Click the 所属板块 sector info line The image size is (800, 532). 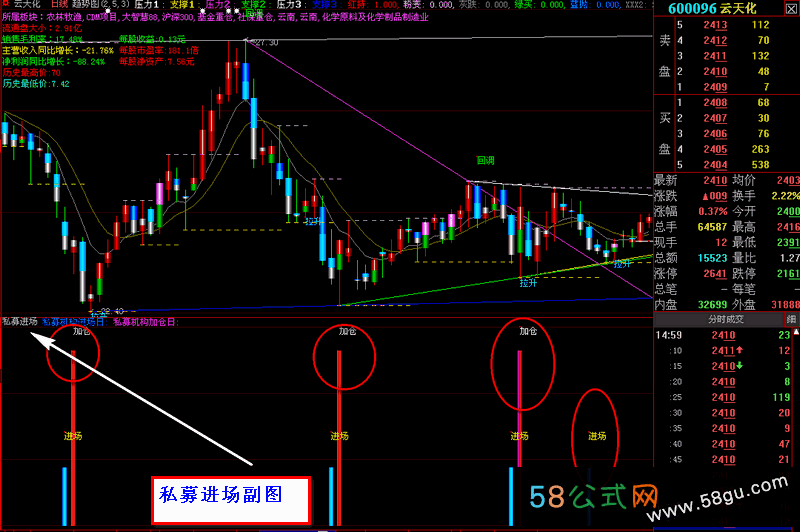pyautogui.click(x=215, y=17)
